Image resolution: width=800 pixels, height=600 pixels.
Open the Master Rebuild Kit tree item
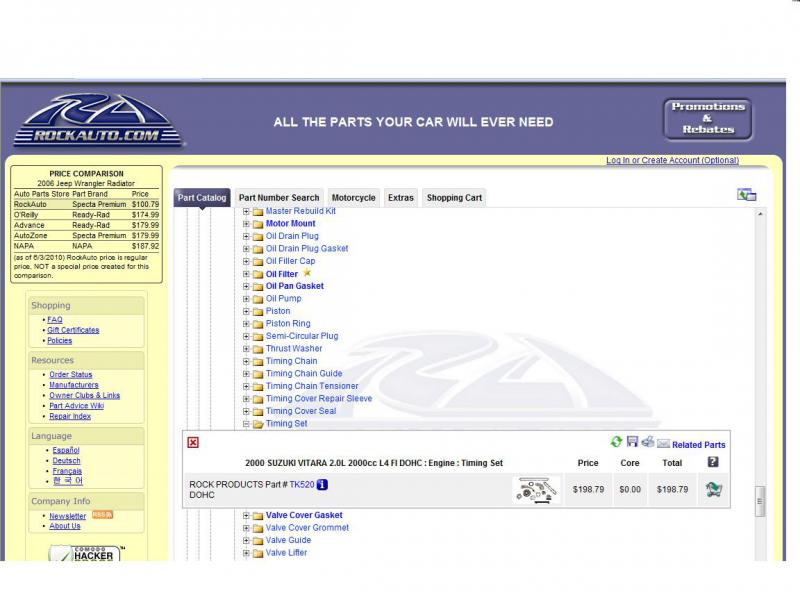click(x=301, y=211)
